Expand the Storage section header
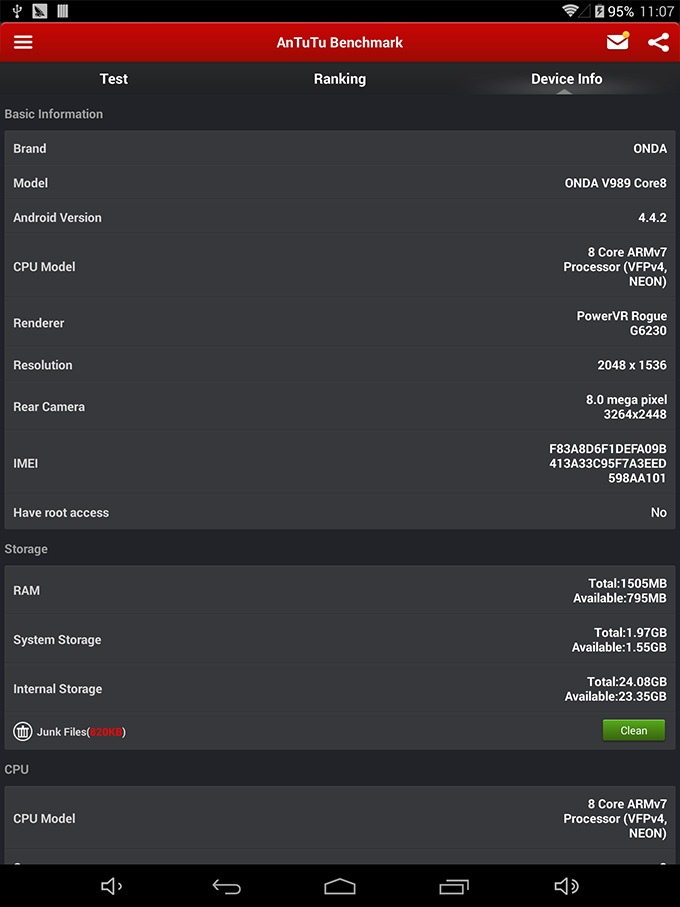Image resolution: width=680 pixels, height=907 pixels. coord(26,549)
